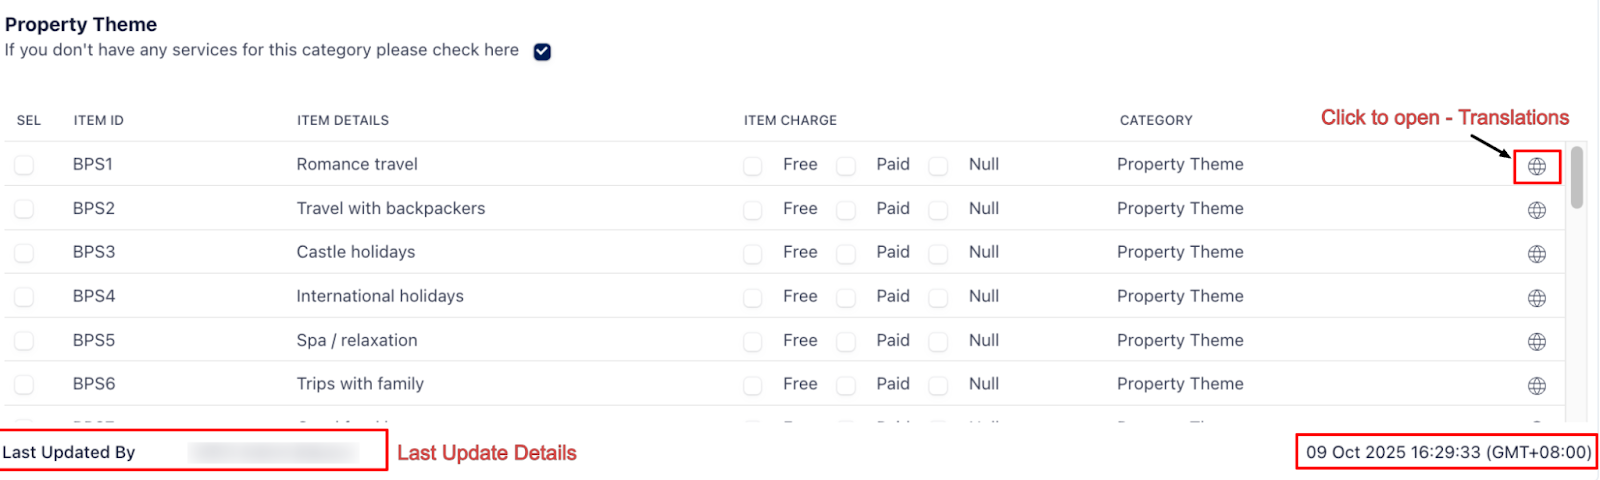This screenshot has width=1600, height=480.
Task: Select the BPS6 row checkbox
Action: click(x=24, y=385)
